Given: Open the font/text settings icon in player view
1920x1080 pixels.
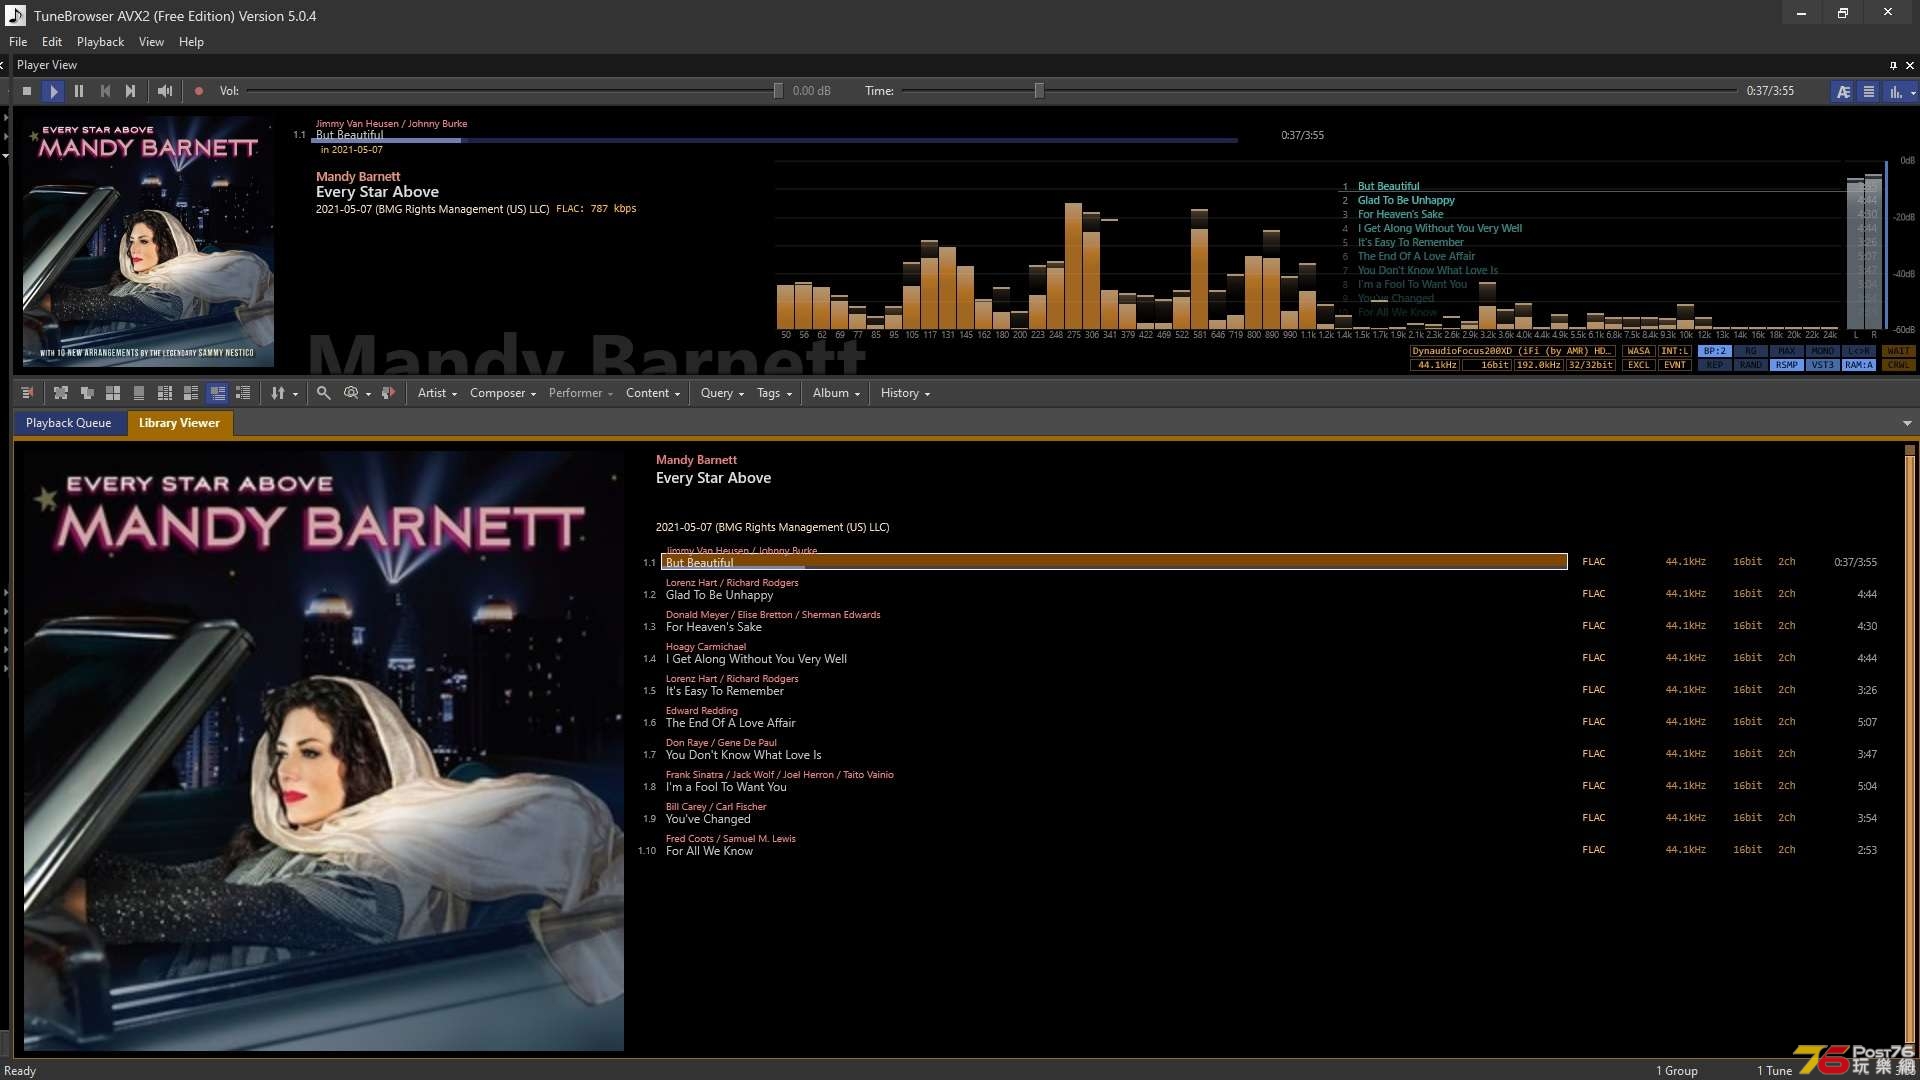Looking at the screenshot, I should (x=1843, y=91).
